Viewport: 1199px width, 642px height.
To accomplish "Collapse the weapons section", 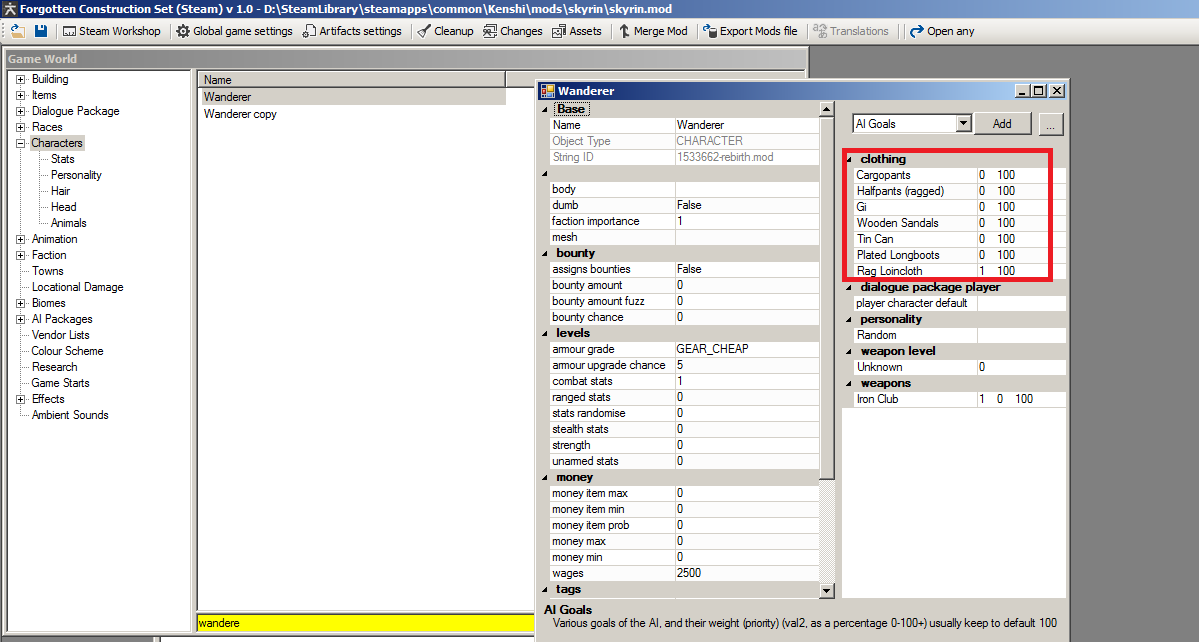I will [849, 384].
